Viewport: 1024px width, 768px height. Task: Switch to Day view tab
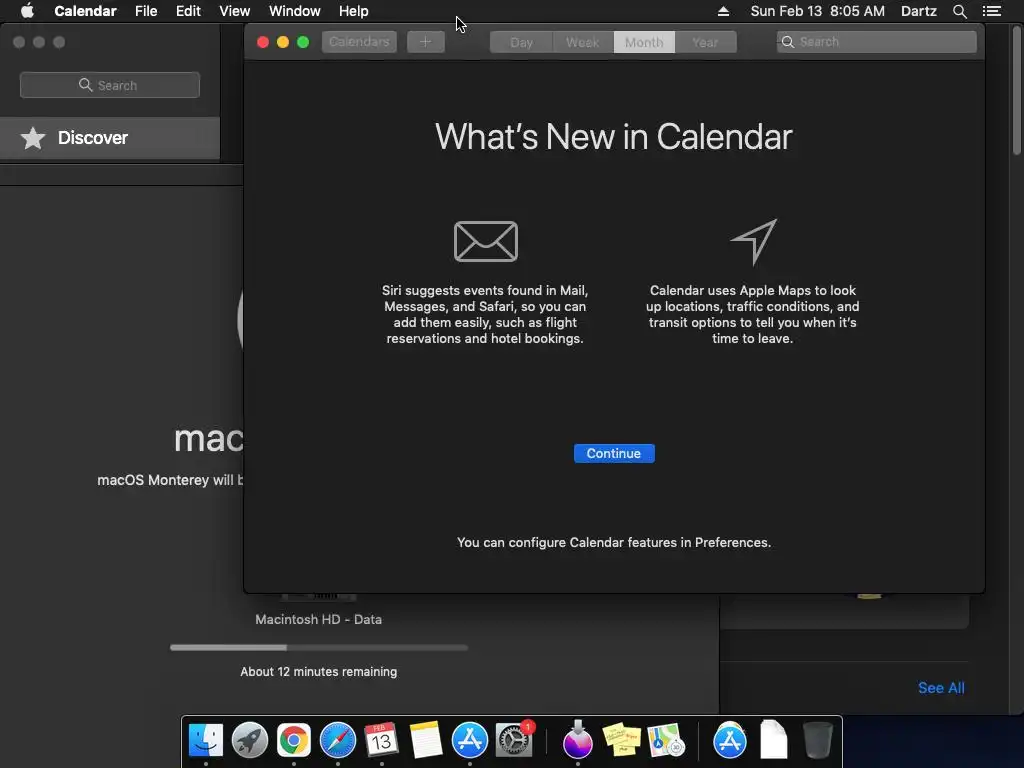pos(521,42)
